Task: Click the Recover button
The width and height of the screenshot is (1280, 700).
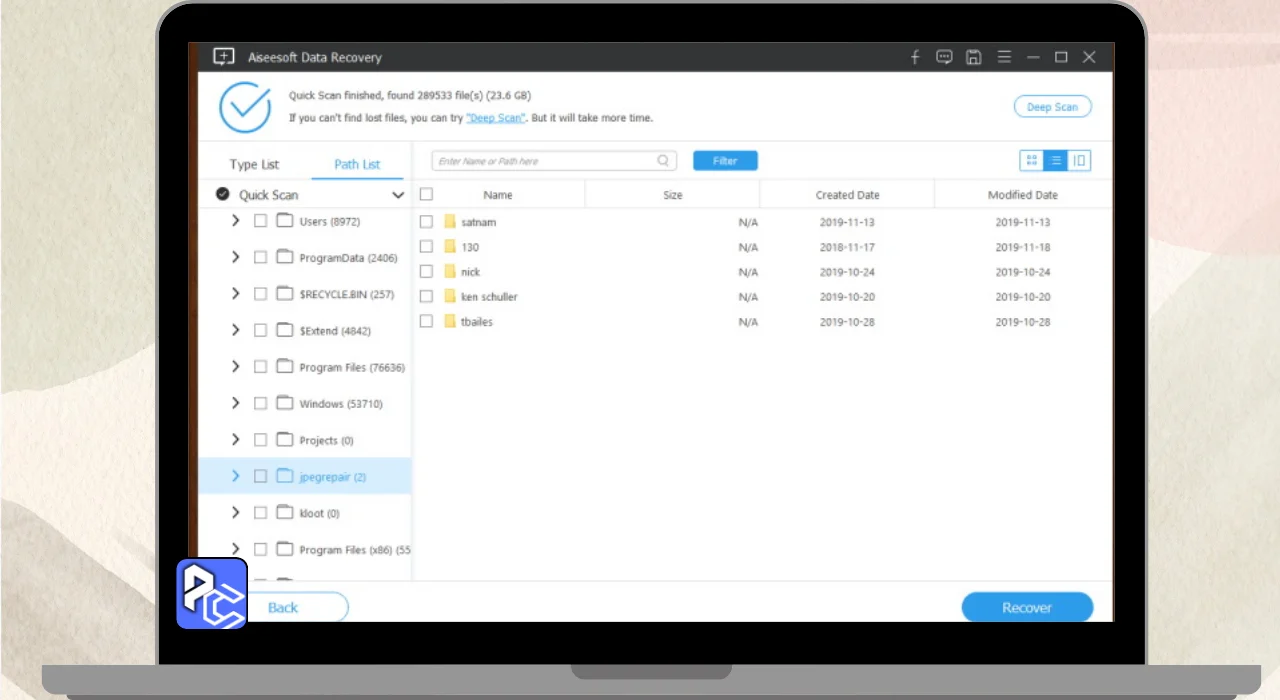Action: tap(1027, 607)
